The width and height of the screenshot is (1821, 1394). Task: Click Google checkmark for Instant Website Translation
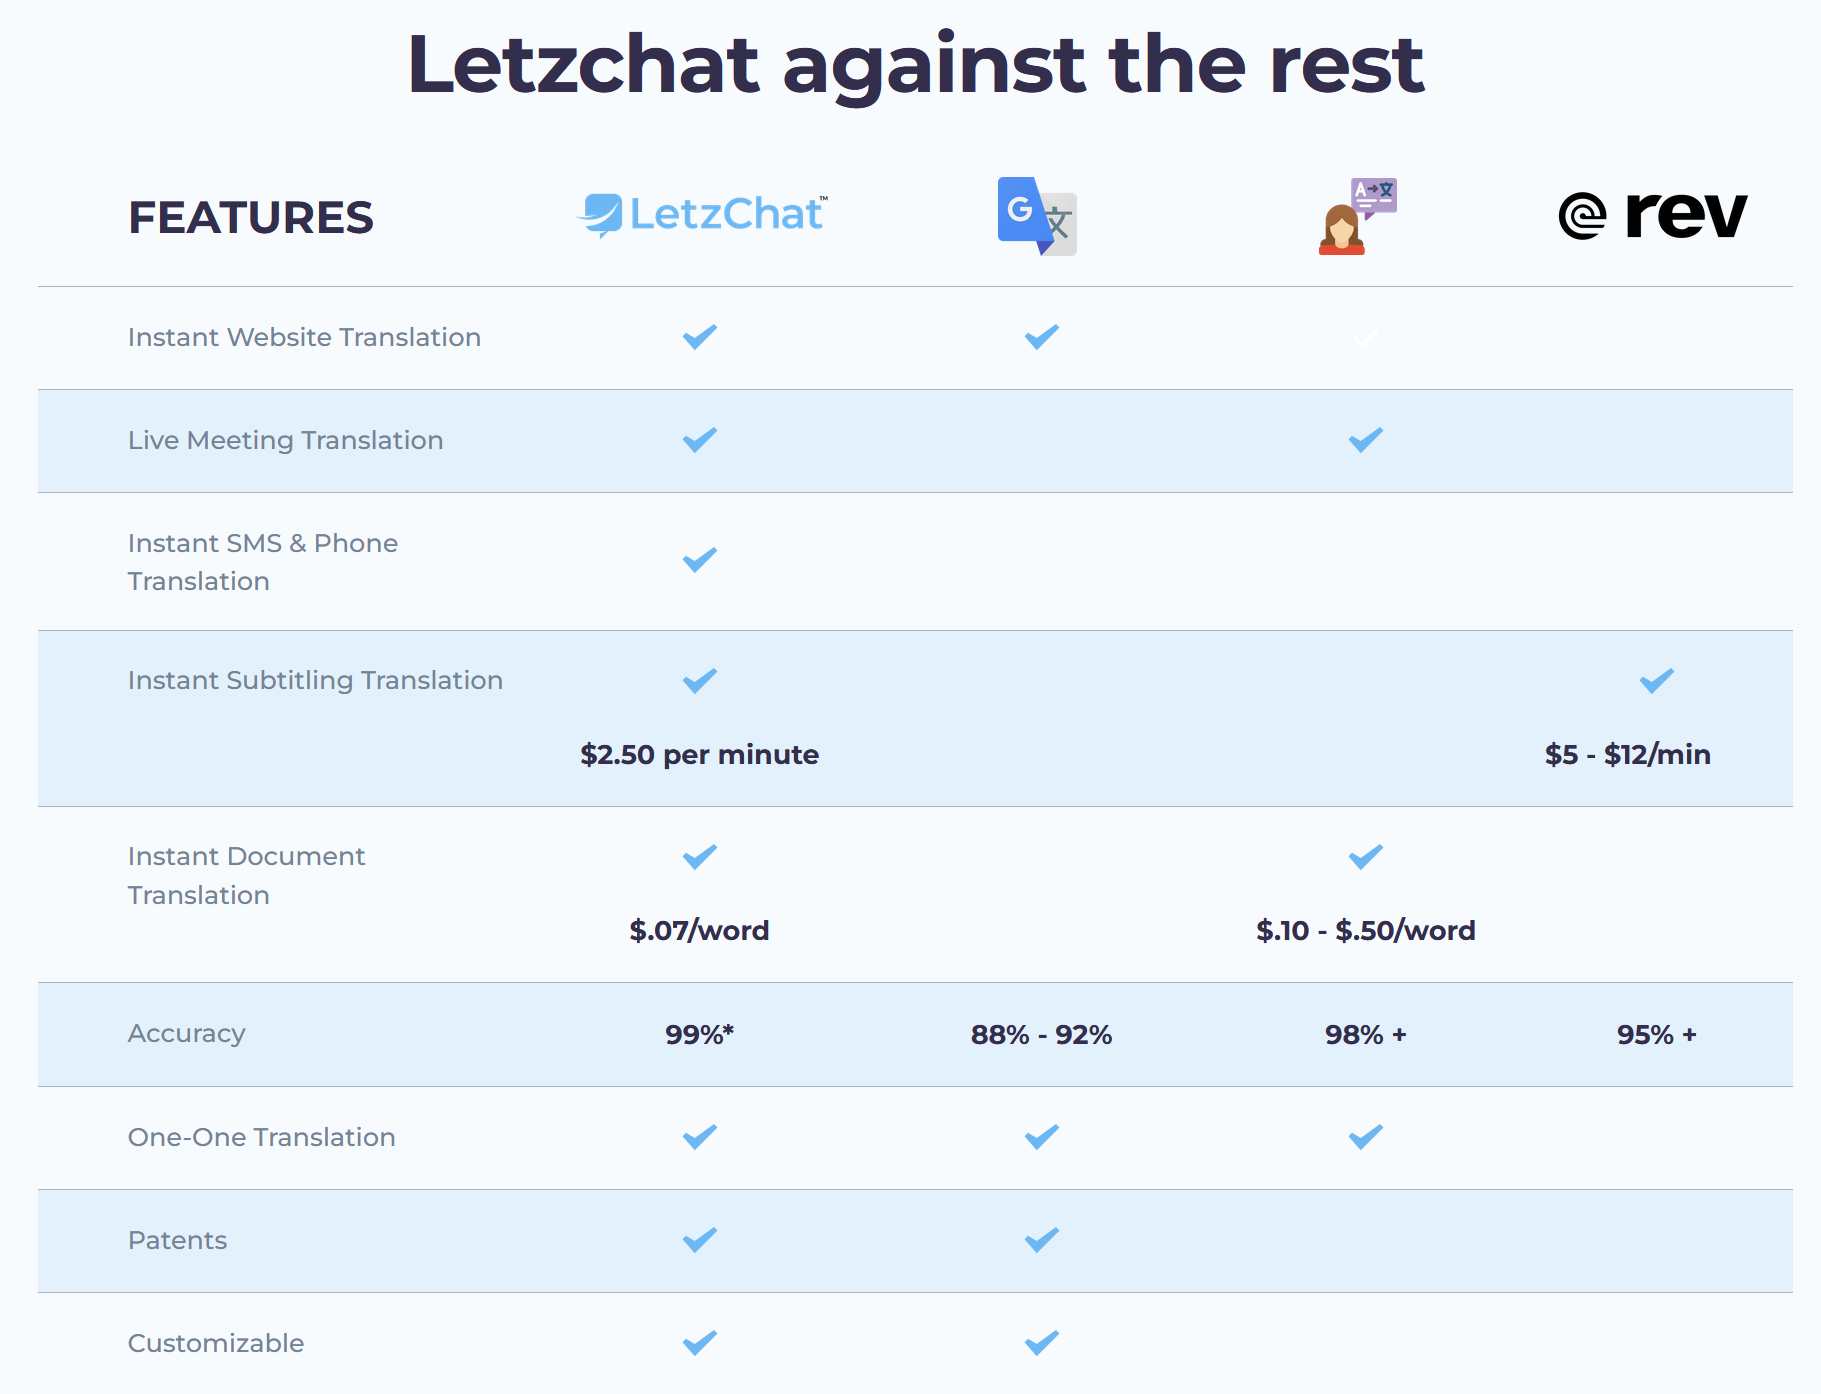point(1041,337)
